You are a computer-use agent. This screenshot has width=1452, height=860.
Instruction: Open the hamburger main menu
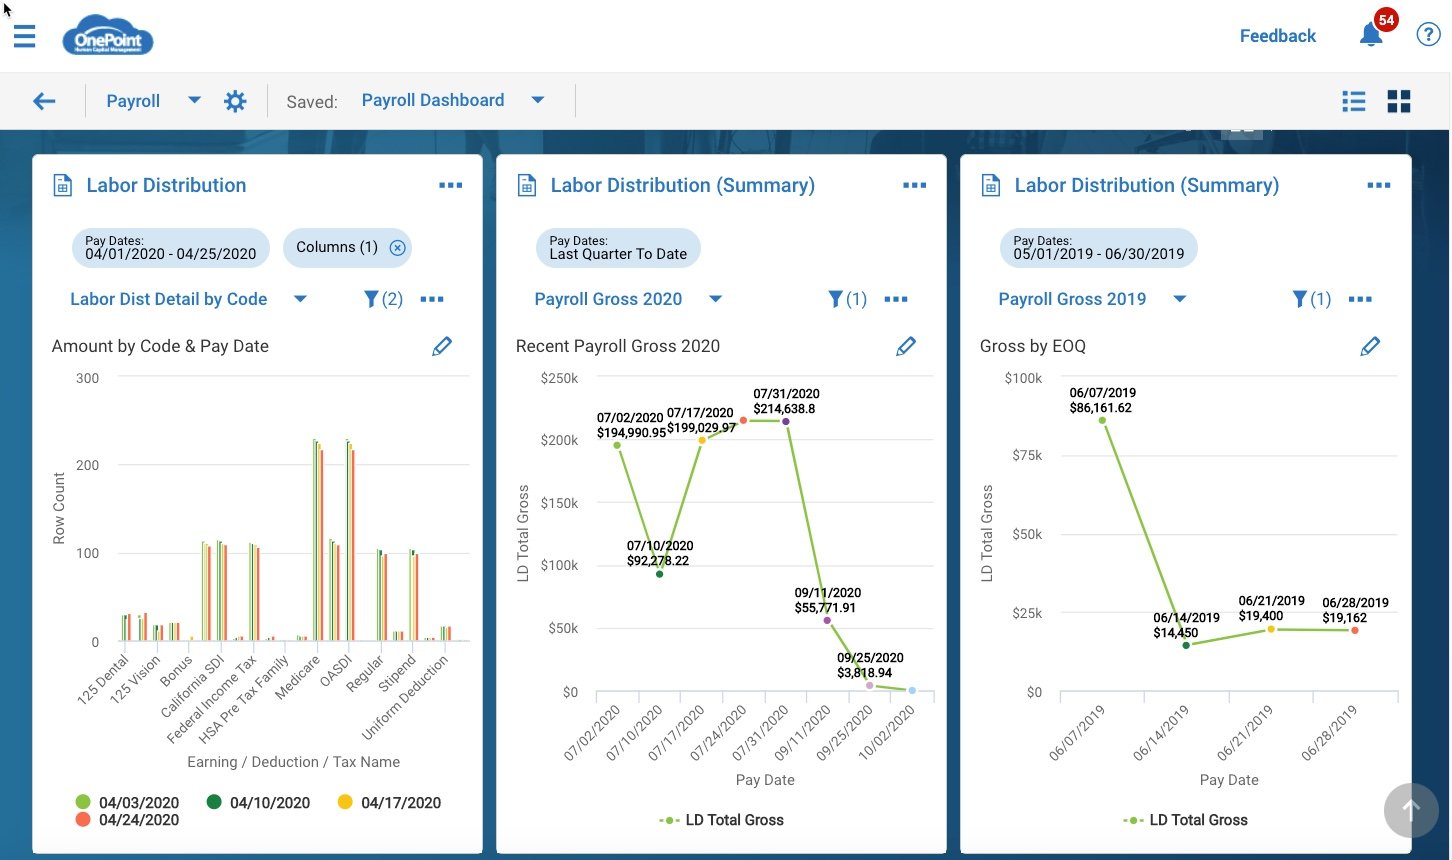tap(24, 37)
